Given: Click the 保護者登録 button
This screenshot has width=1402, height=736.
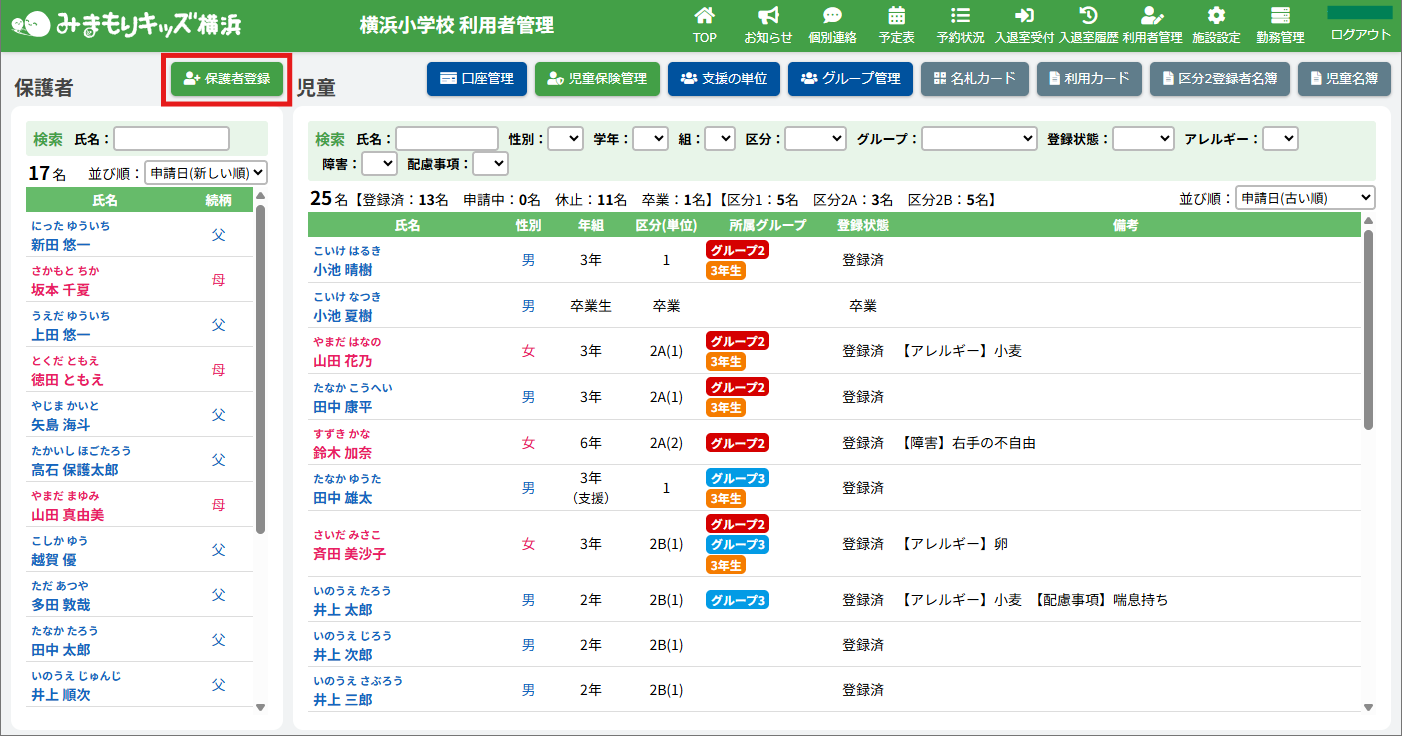Looking at the screenshot, I should pos(227,79).
